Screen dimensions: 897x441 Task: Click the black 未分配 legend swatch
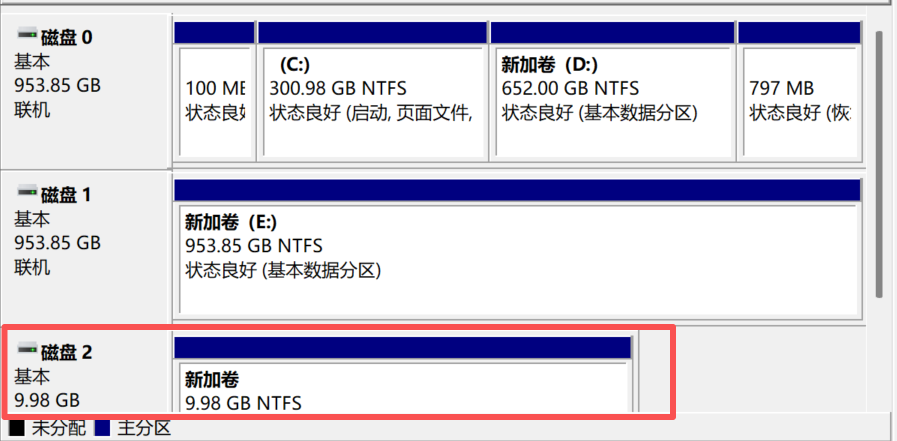[16, 430]
